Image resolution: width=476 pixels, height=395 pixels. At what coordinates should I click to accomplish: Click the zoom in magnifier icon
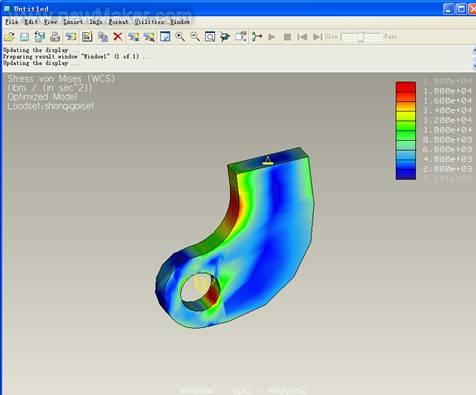180,36
